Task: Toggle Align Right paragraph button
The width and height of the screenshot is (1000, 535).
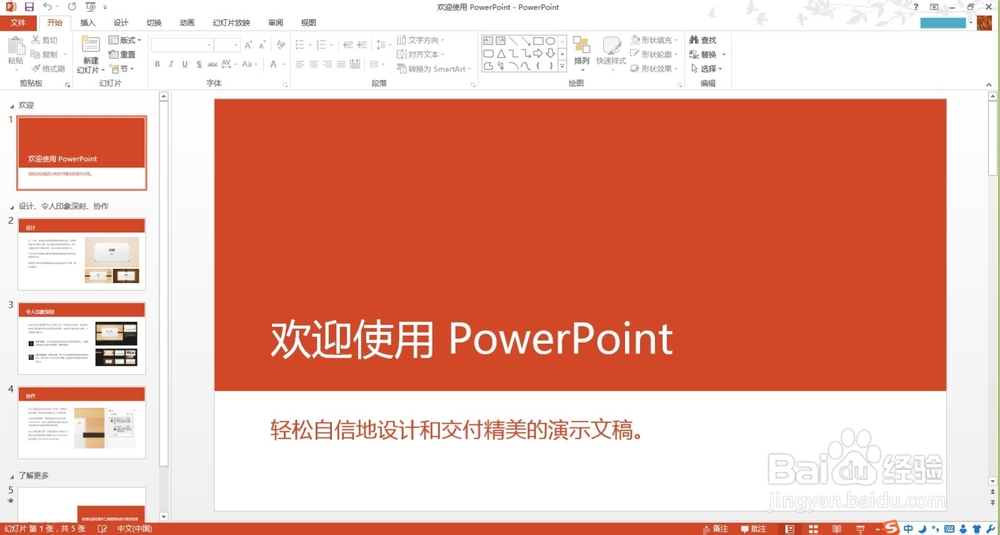Action: [327, 64]
